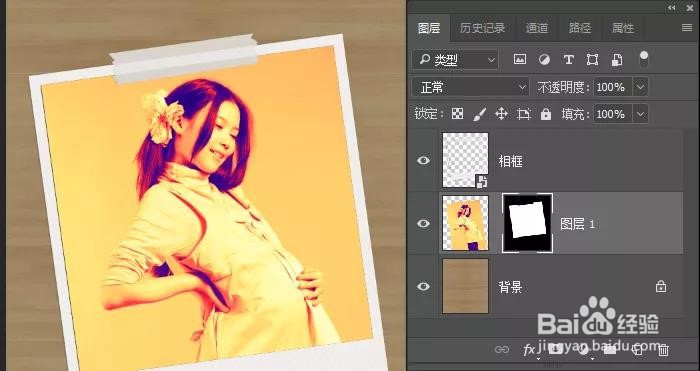This screenshot has height=371, width=700.
Task: Delete layer with trash icon
Action: (664, 350)
